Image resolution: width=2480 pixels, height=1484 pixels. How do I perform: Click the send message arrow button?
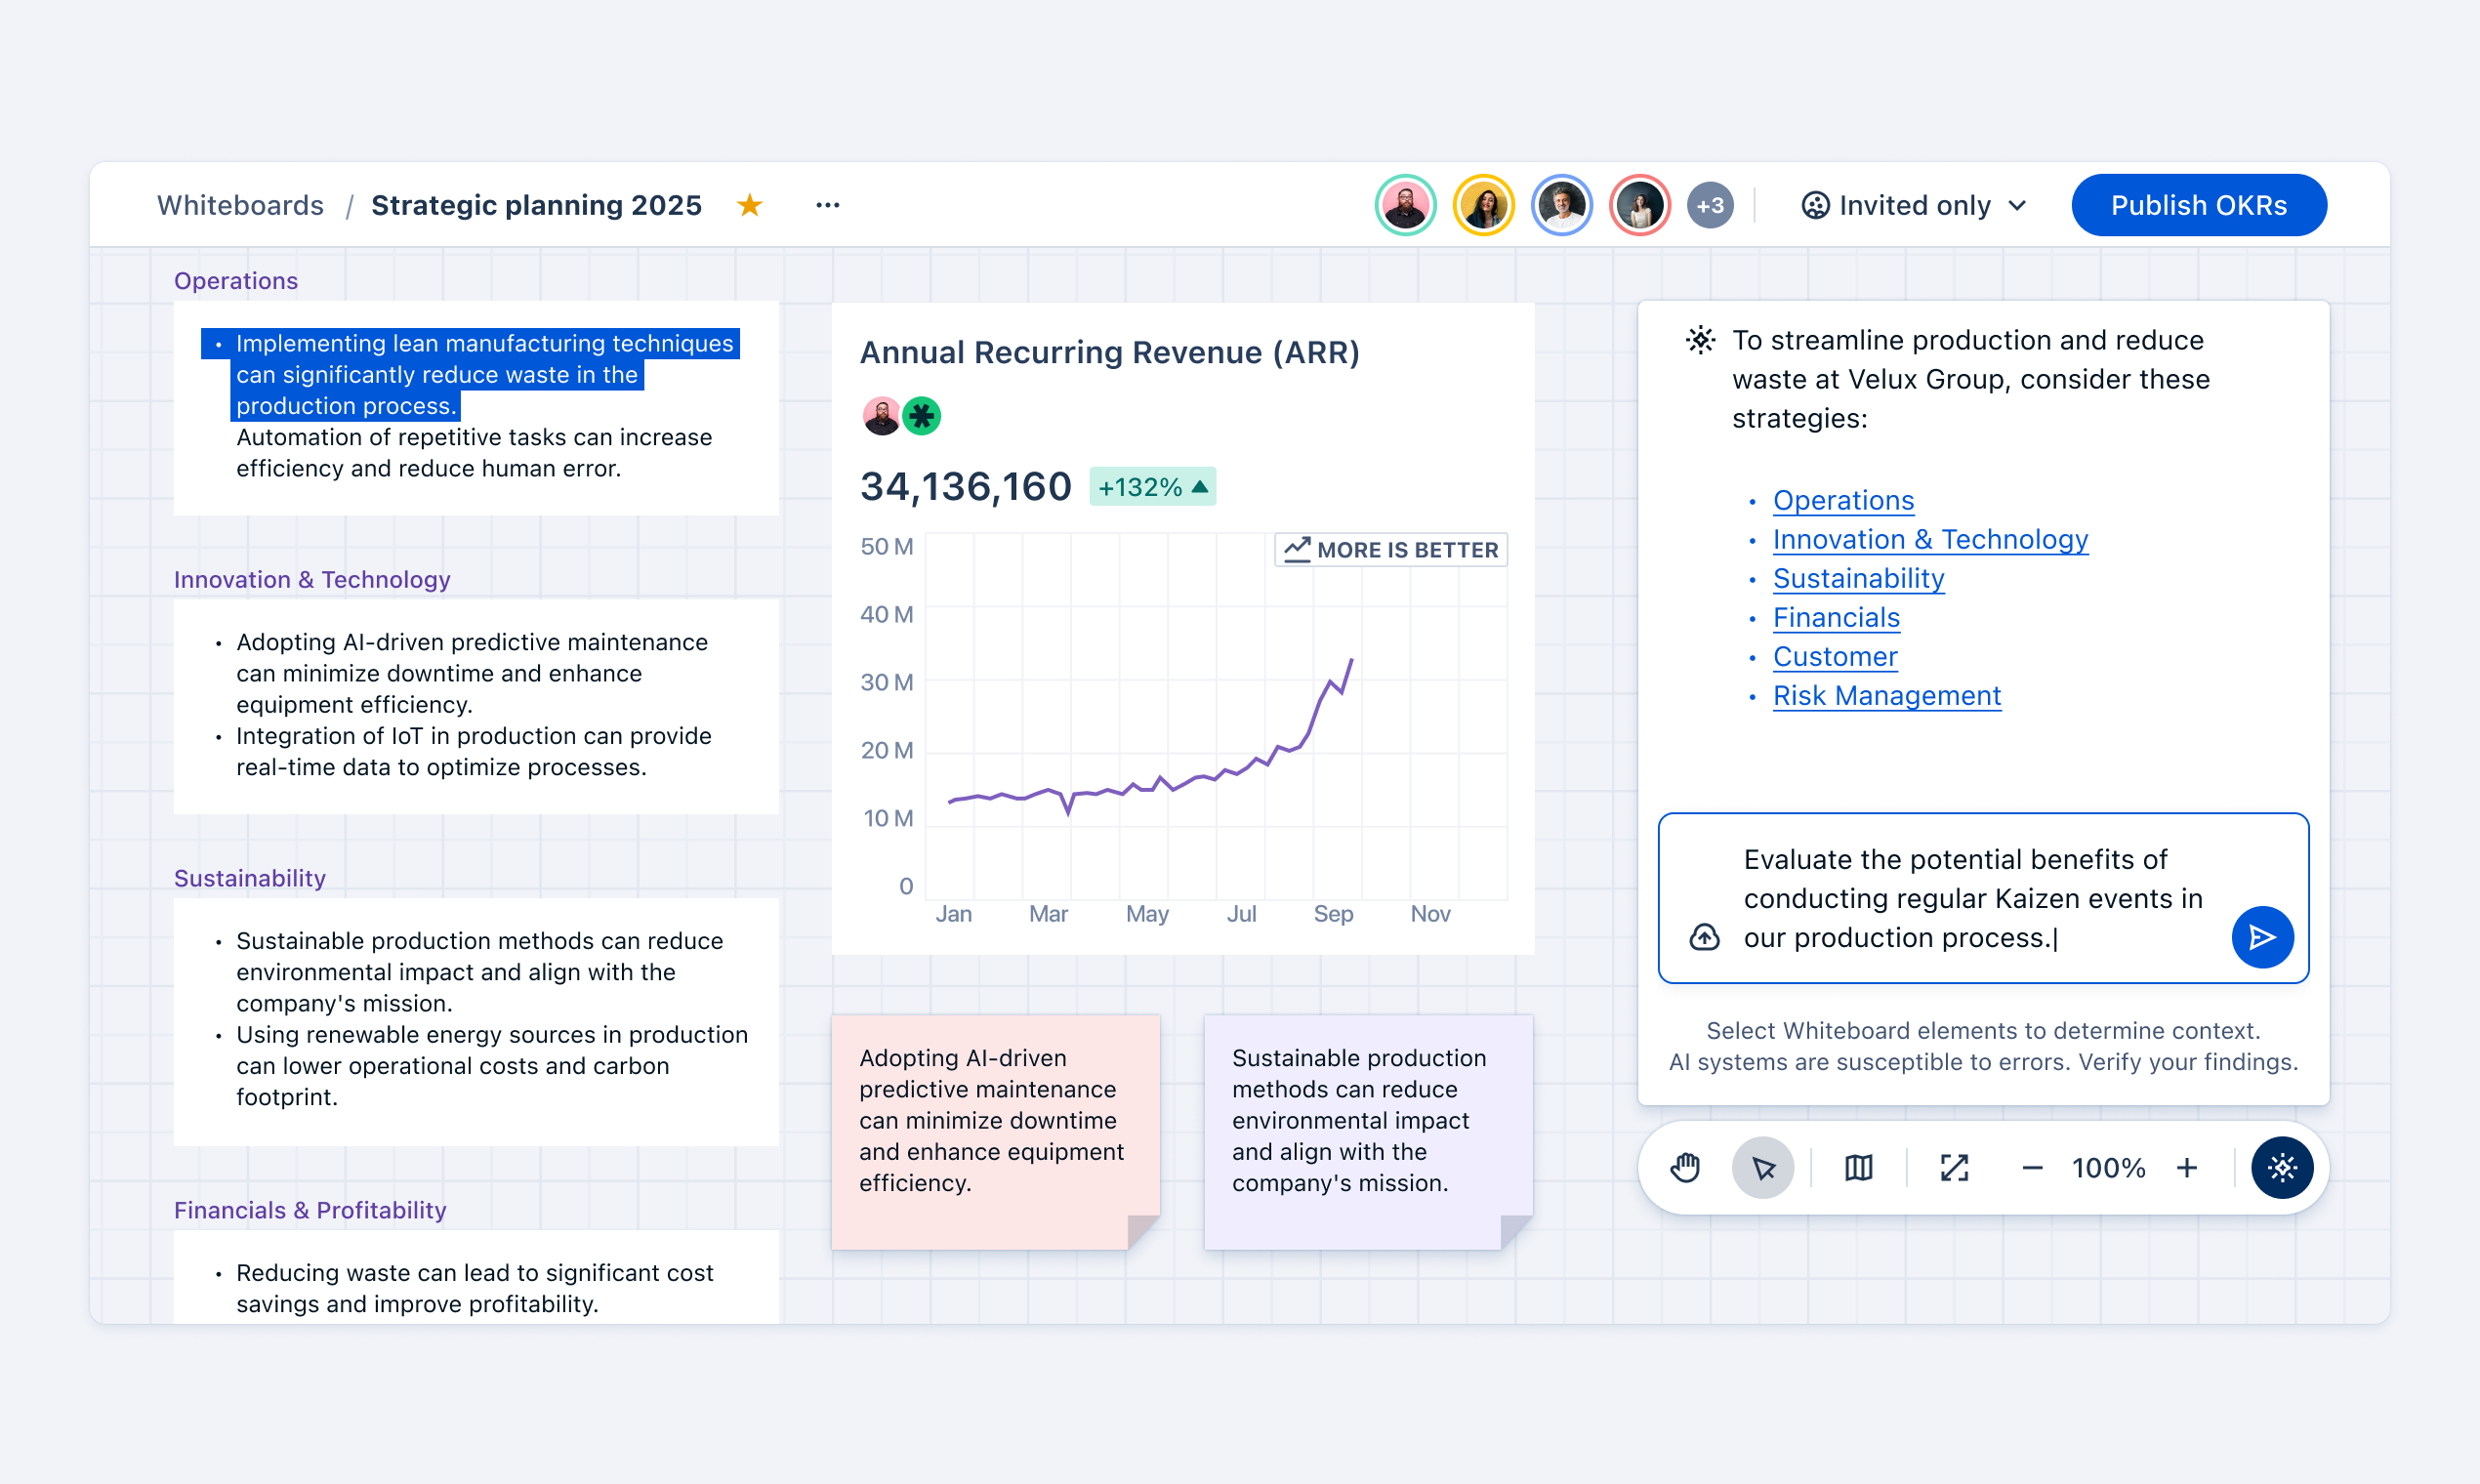click(x=2262, y=937)
